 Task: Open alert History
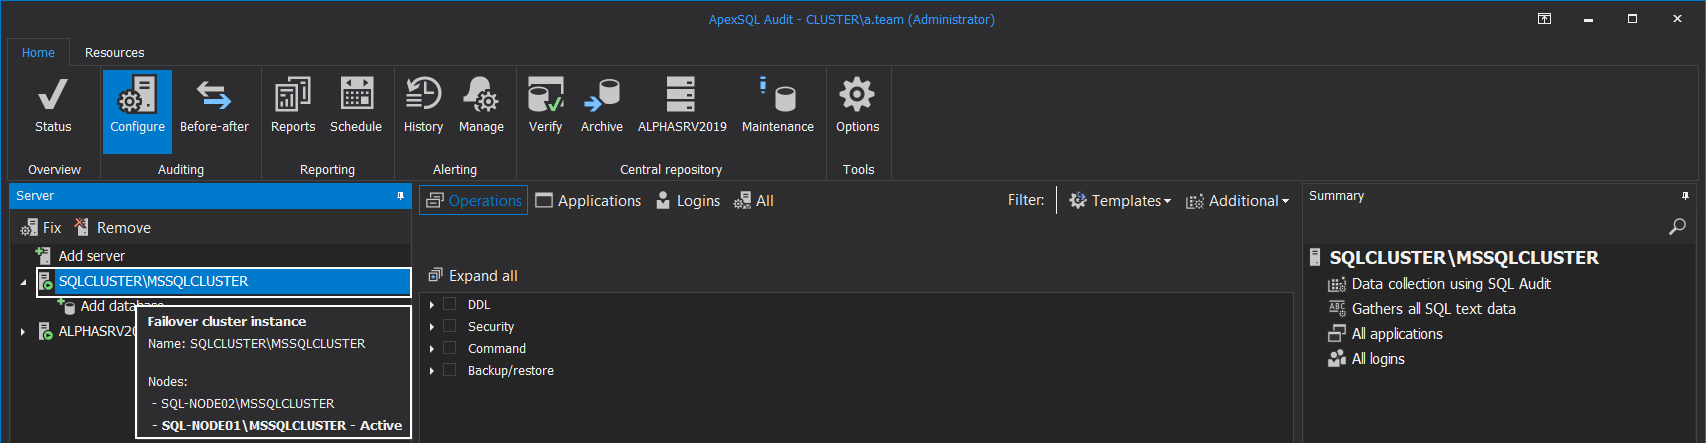coord(423,106)
